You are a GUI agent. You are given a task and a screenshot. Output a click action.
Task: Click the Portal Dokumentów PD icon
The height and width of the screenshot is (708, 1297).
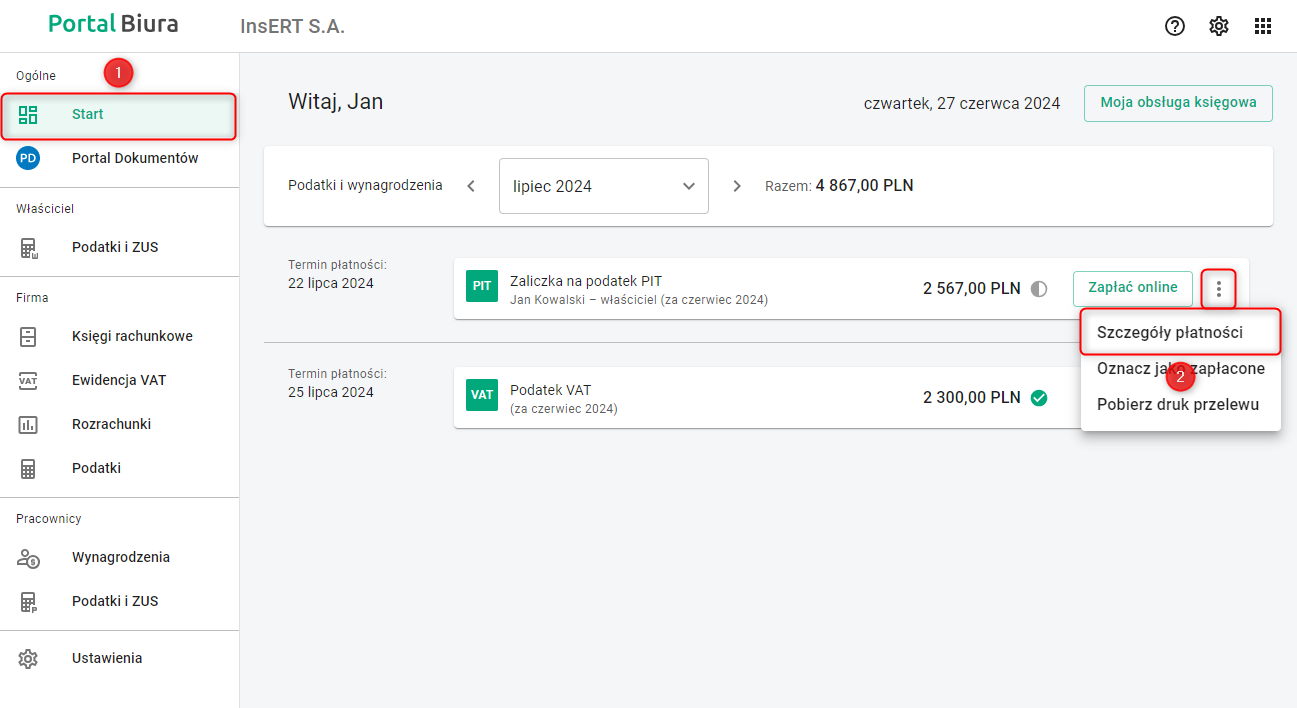tap(28, 158)
